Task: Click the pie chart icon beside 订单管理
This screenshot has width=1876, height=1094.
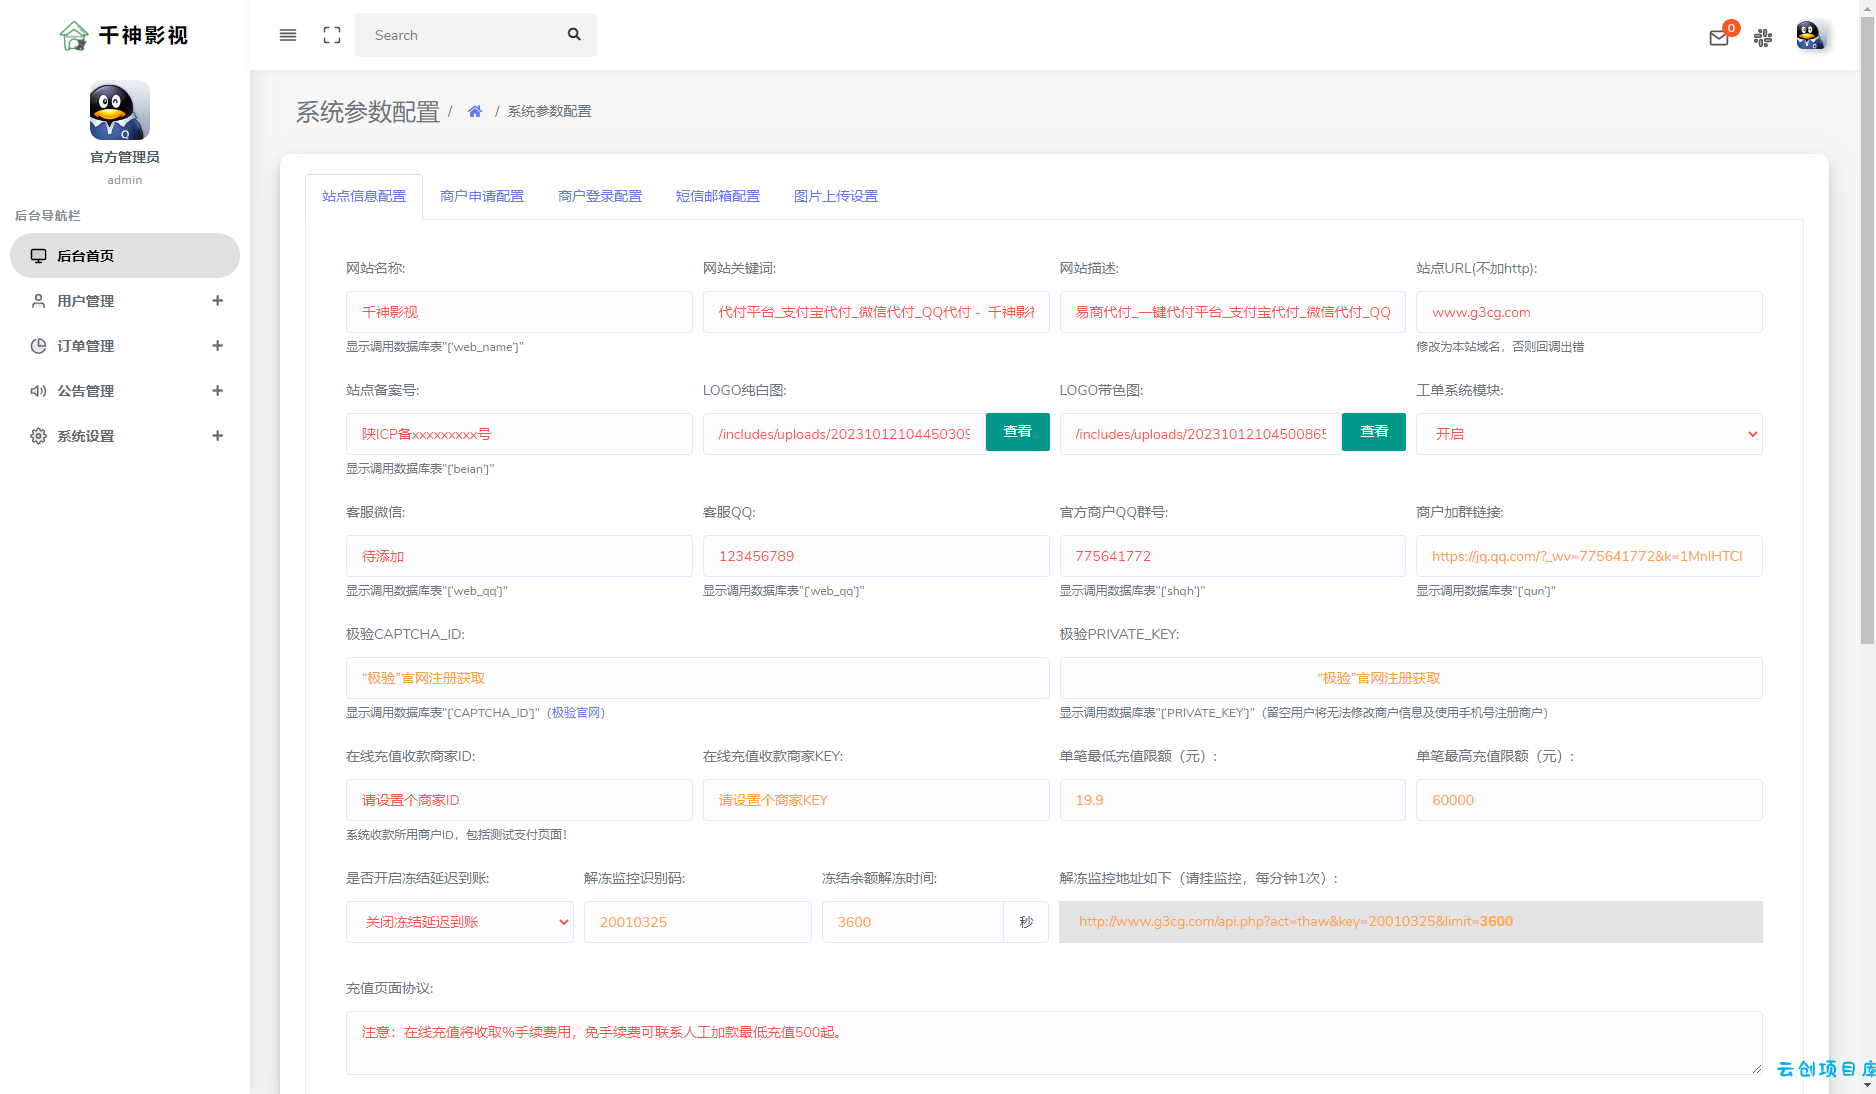Action: point(38,346)
